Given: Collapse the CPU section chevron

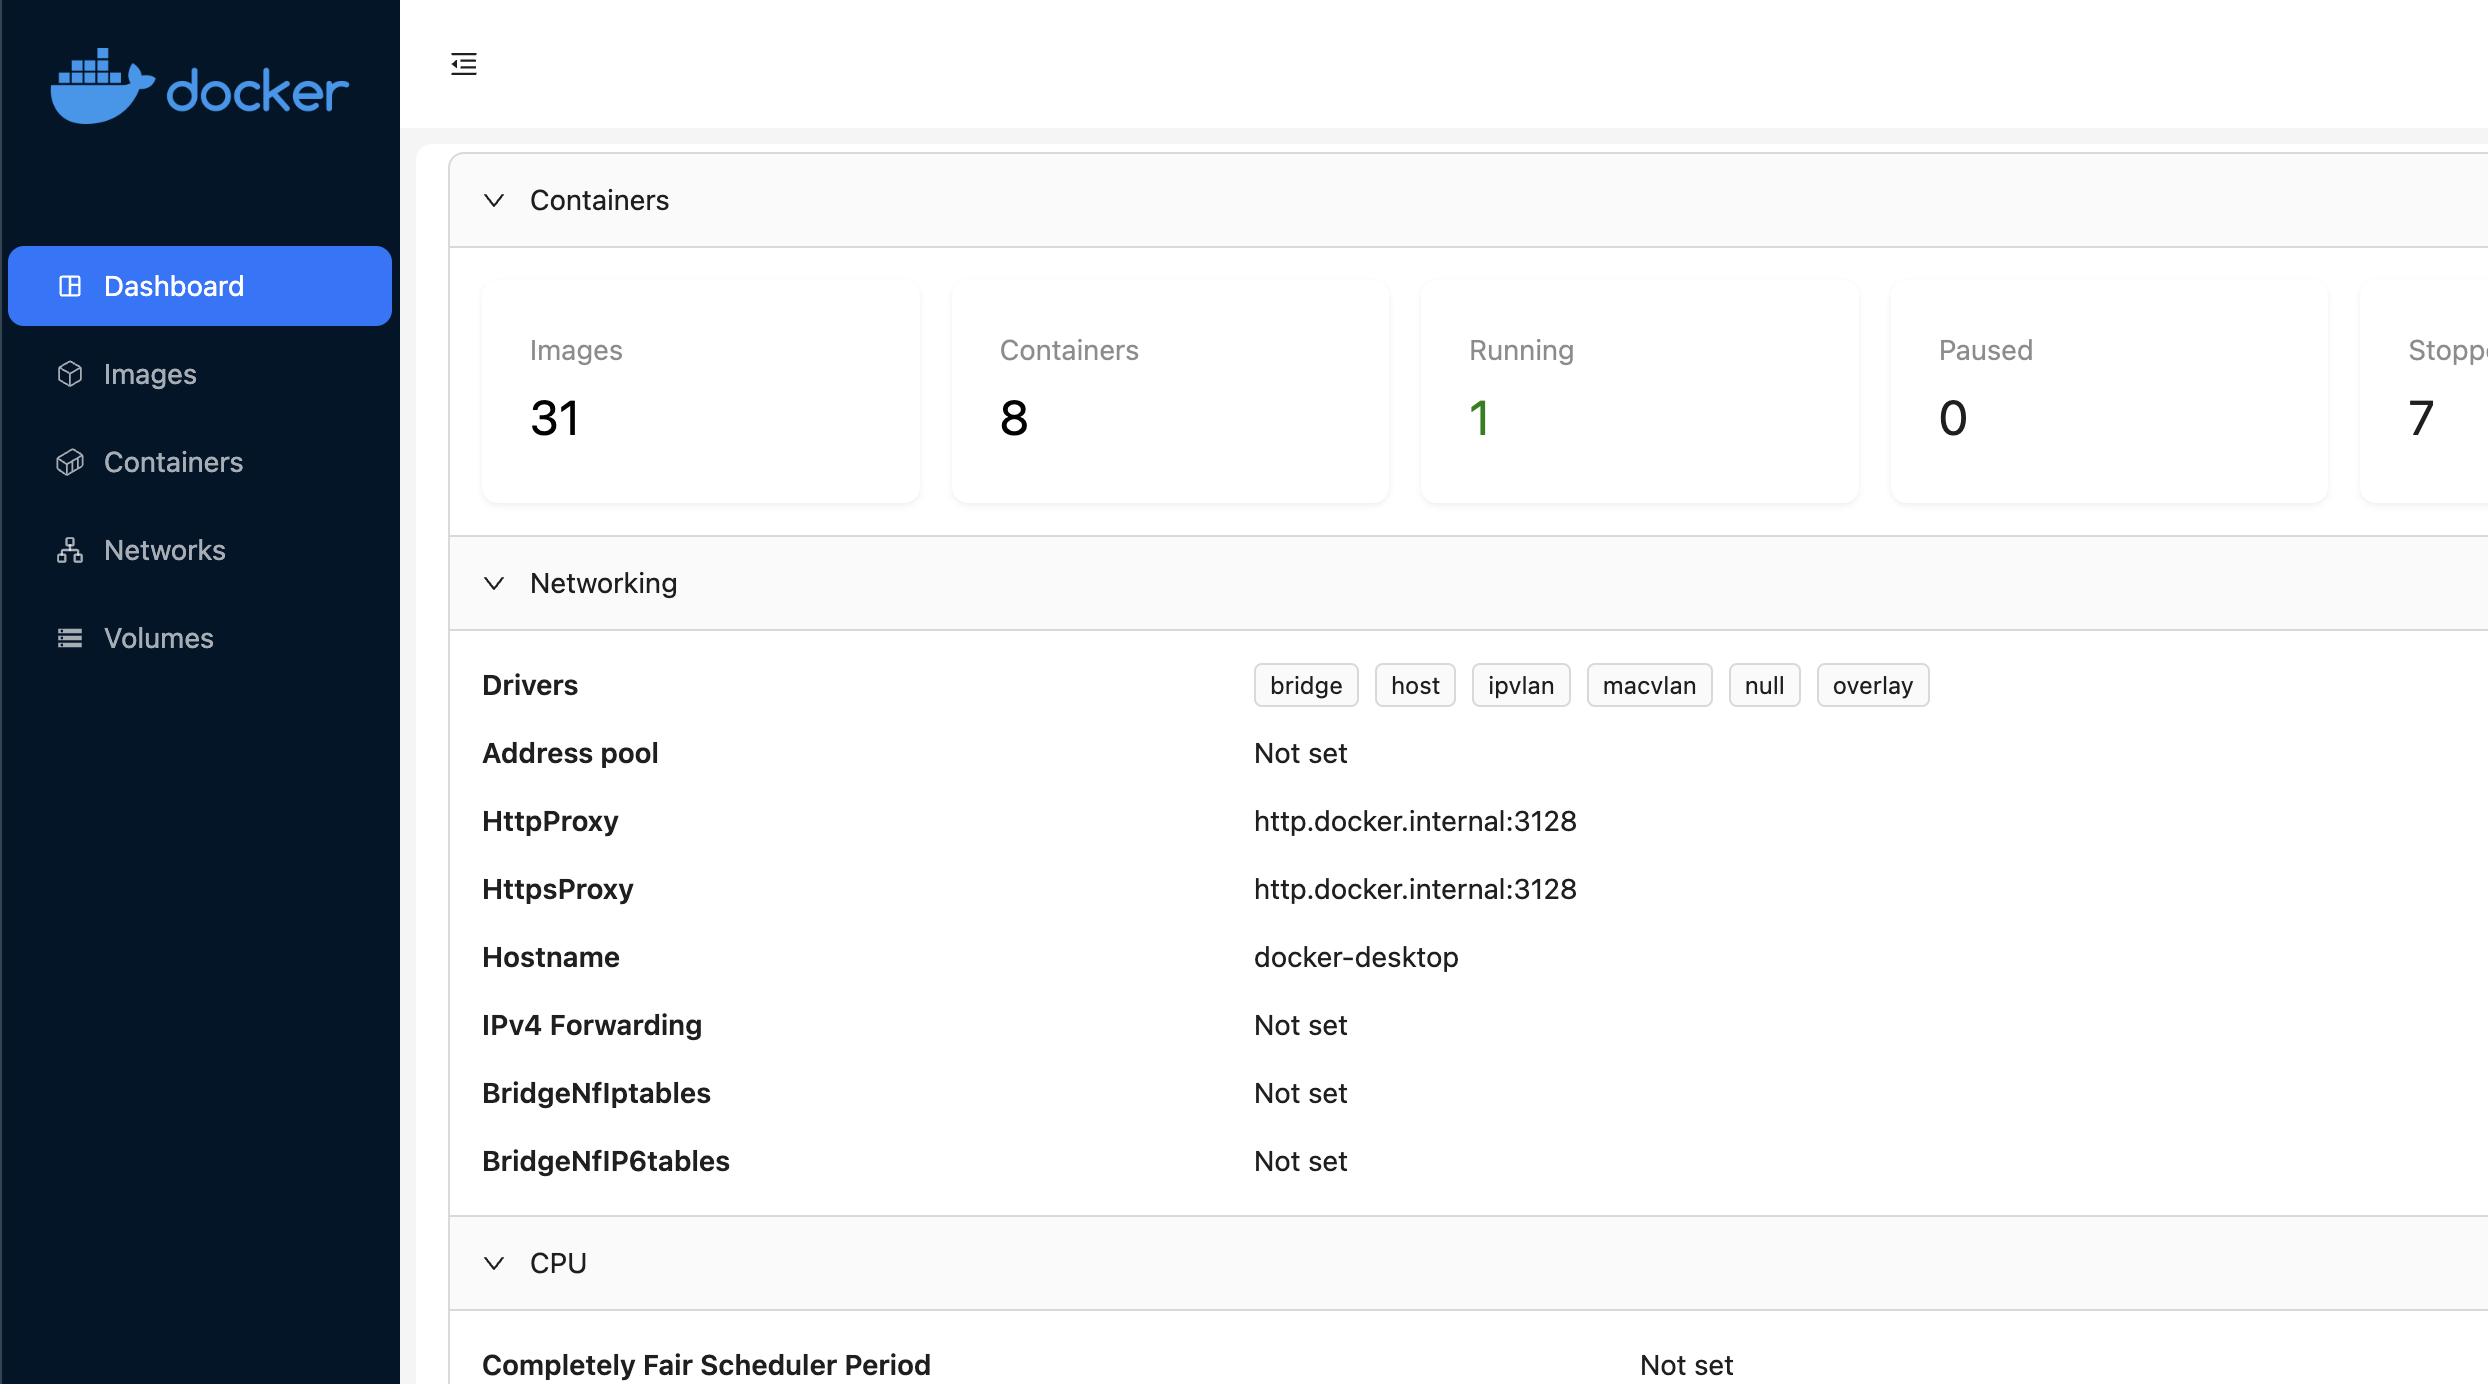Looking at the screenshot, I should point(494,1263).
